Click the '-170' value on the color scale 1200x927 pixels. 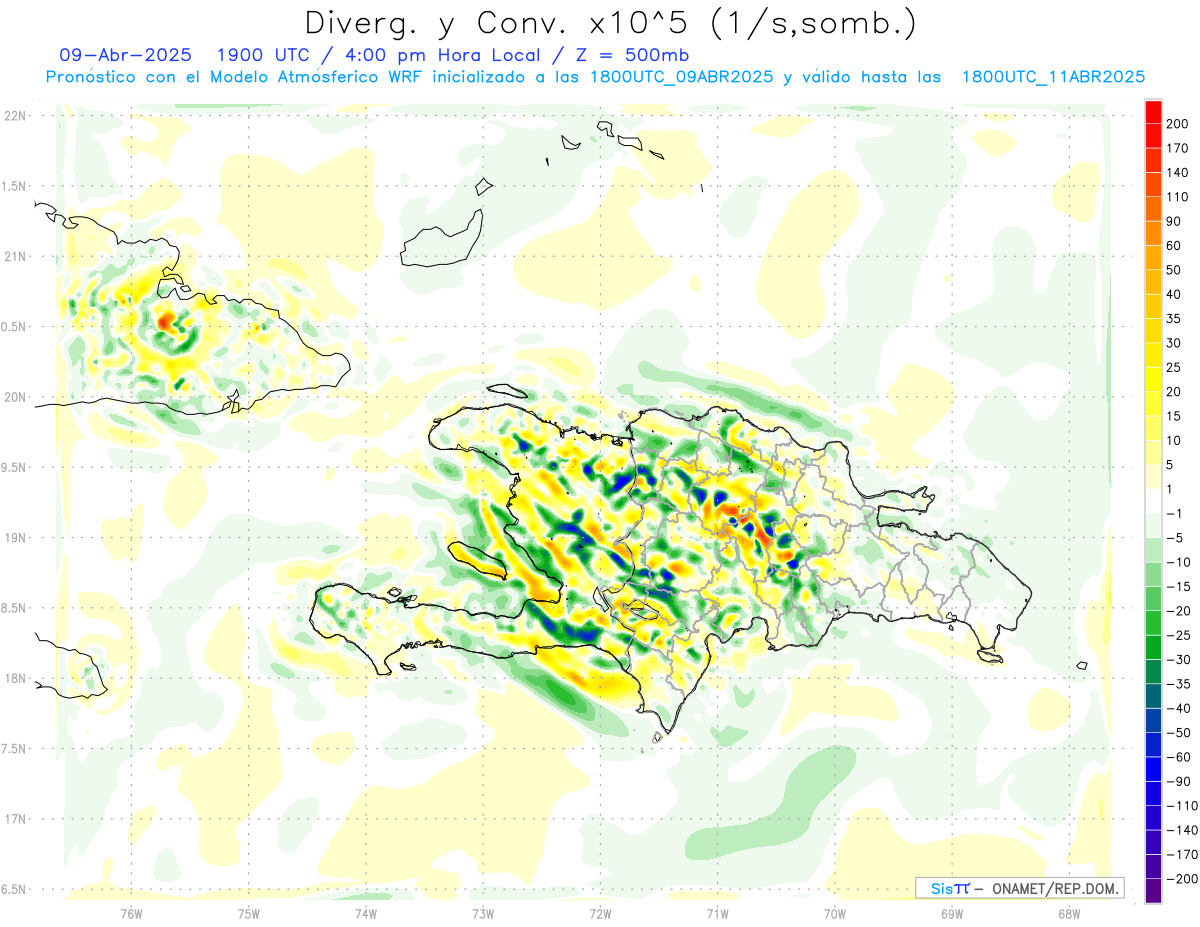tap(1182, 854)
